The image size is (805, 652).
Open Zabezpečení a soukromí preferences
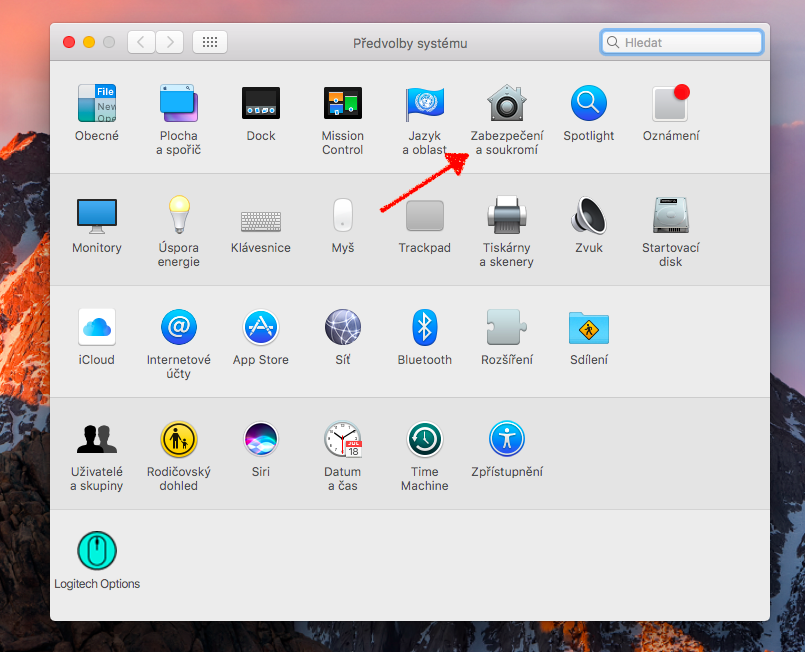coord(506,104)
